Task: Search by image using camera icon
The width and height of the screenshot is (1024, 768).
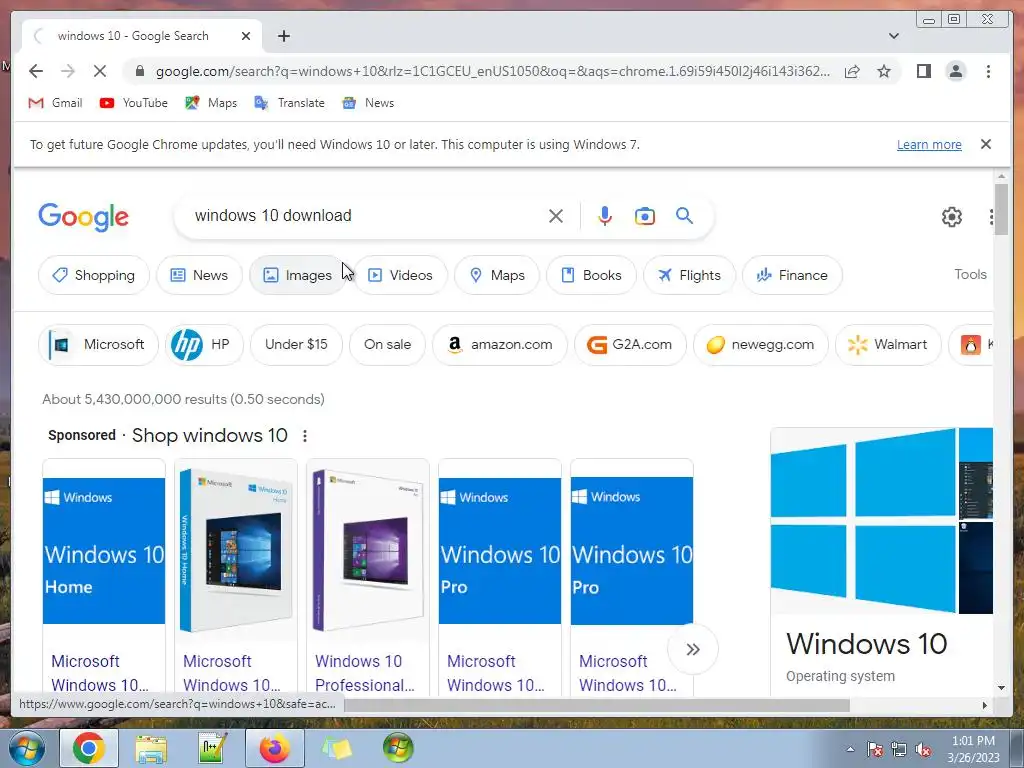Action: tap(645, 216)
